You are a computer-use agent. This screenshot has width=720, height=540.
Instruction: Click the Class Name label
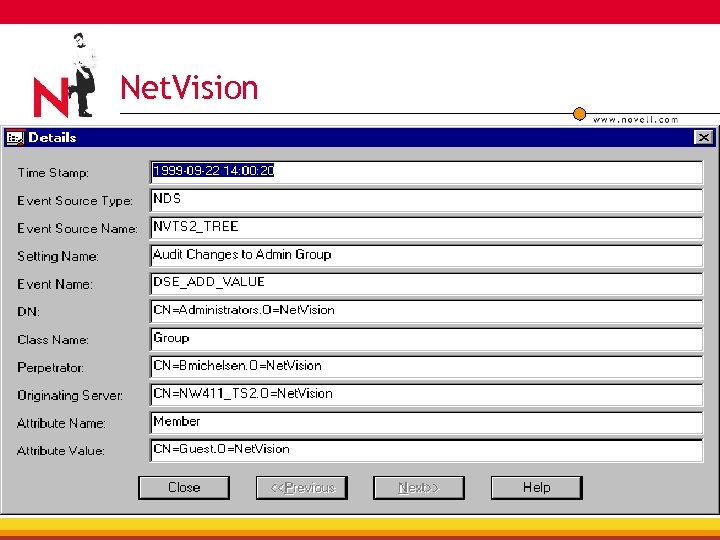(53, 340)
